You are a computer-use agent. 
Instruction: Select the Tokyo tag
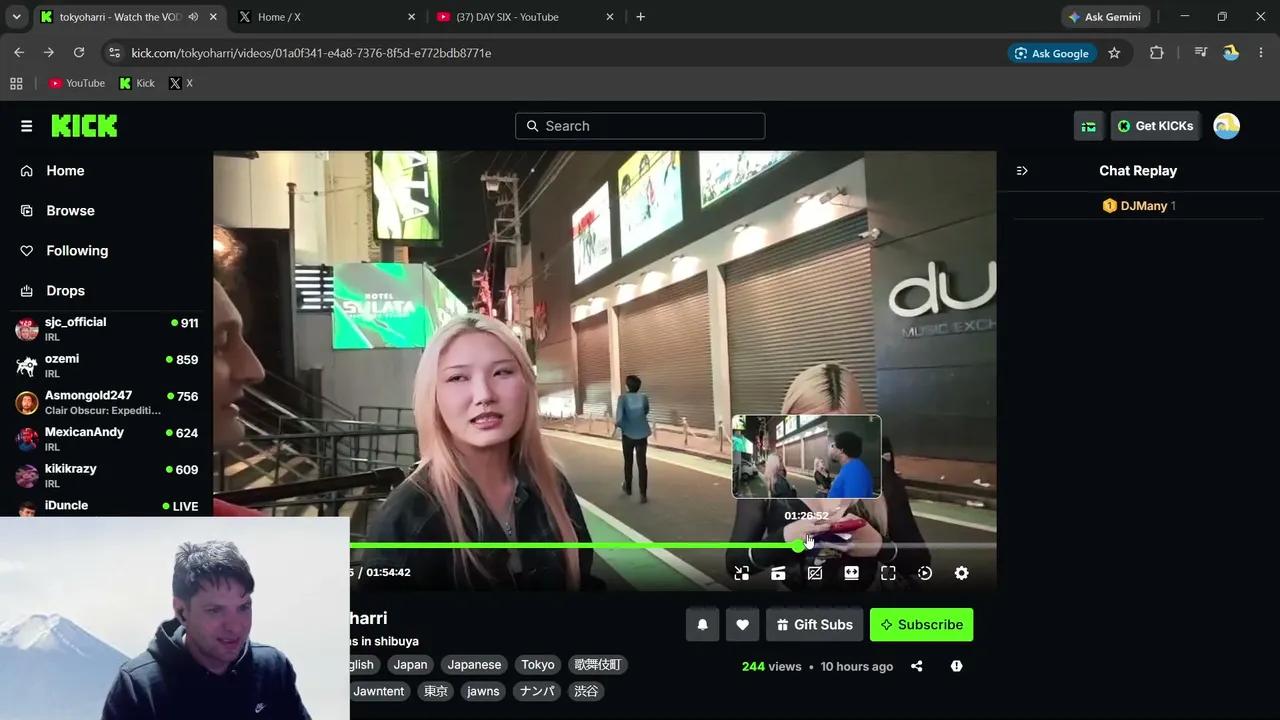[x=537, y=665]
